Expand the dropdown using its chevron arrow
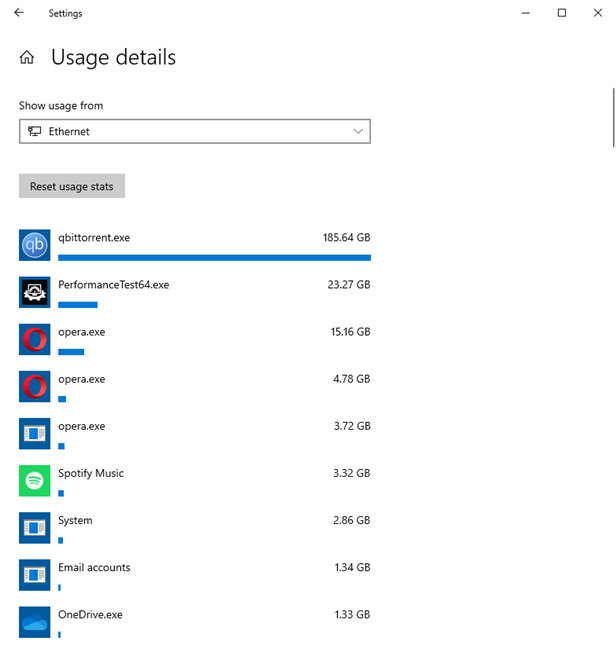This screenshot has width=616, height=648. tap(358, 131)
